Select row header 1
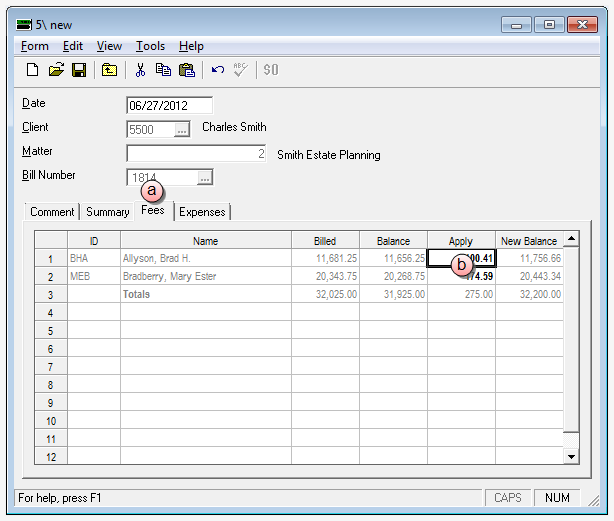614x521 pixels. click(x=51, y=258)
